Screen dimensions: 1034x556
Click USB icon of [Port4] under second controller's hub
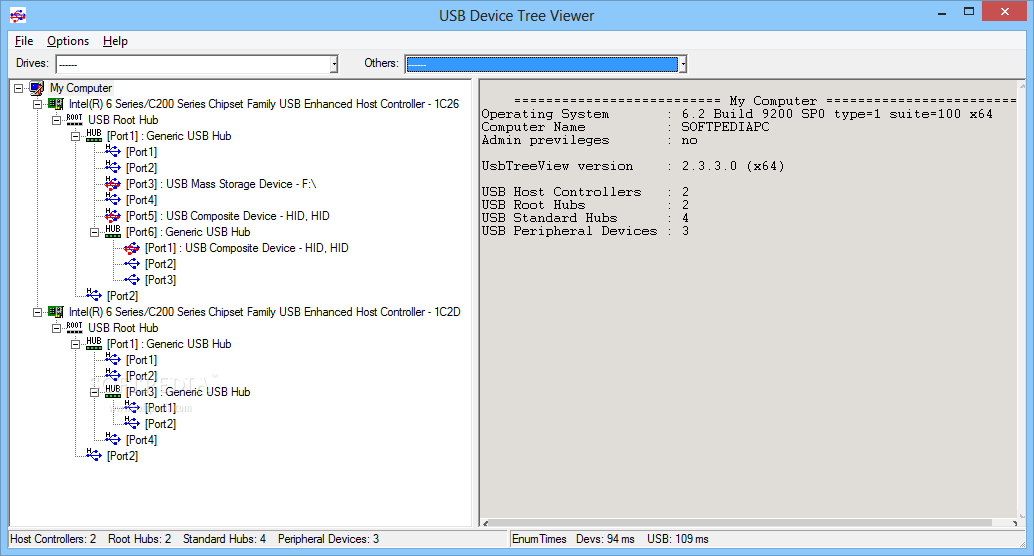click(113, 439)
